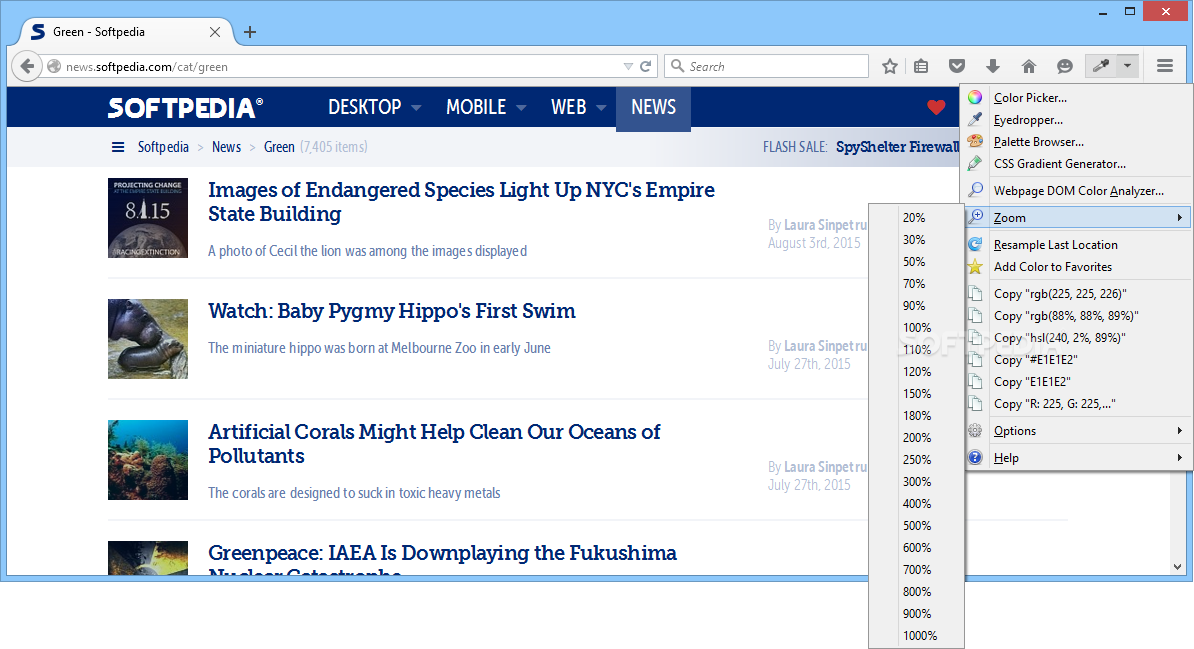The width and height of the screenshot is (1194, 649).
Task: Click the Add Color to Favorites star icon
Action: point(975,267)
